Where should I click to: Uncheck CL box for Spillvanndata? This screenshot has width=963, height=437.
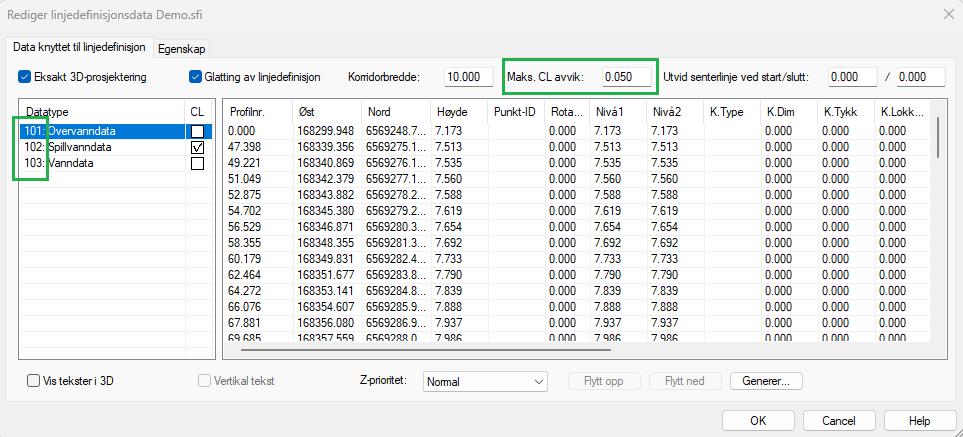(197, 147)
